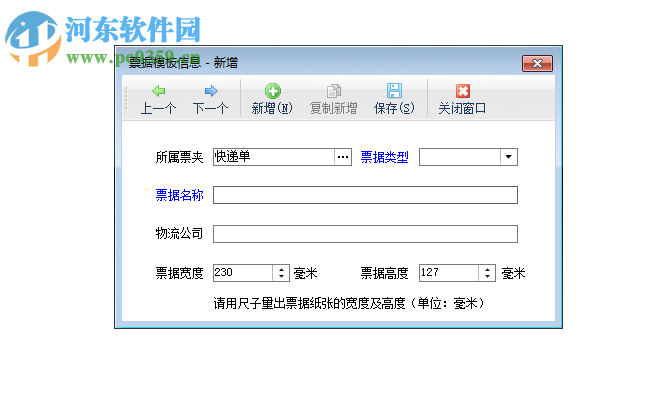Decrease 票据高度 with the down spinner

coord(487,277)
